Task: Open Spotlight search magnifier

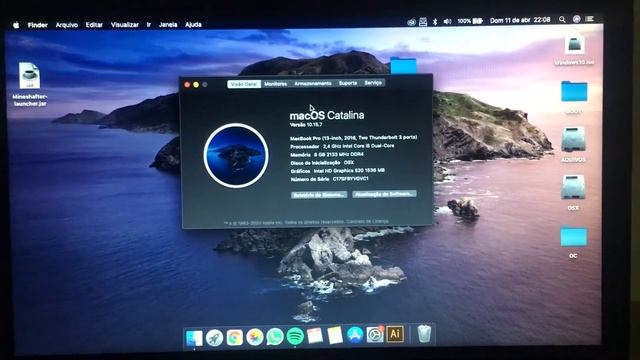Action: [x=562, y=19]
